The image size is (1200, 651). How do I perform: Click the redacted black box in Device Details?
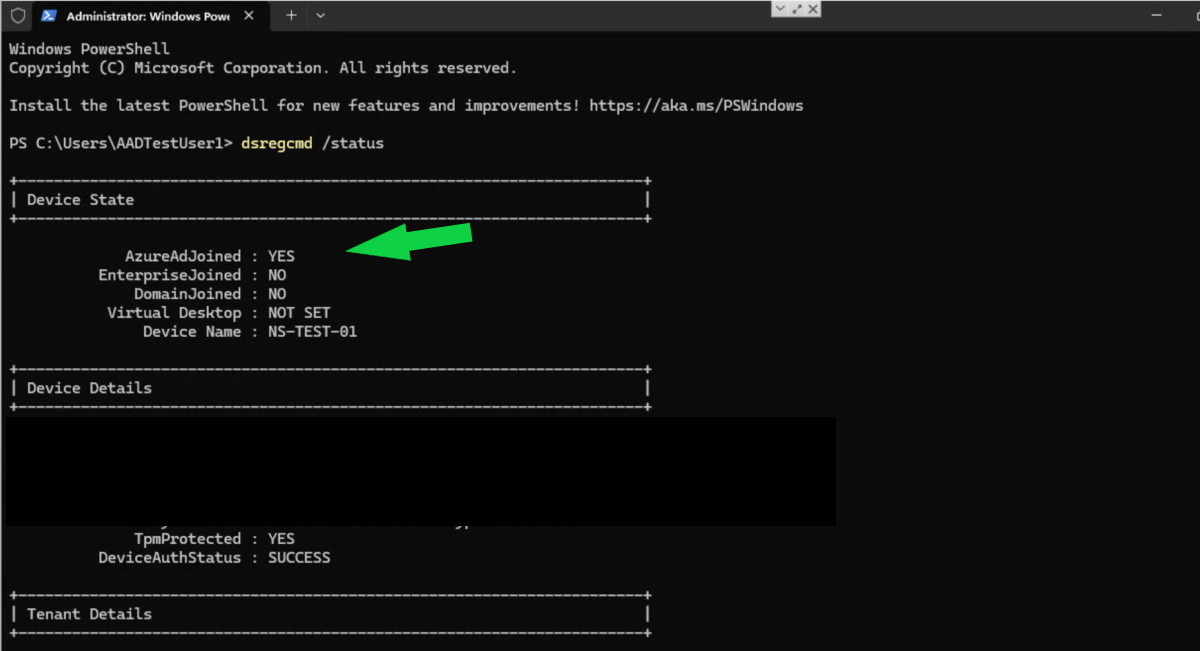tap(420, 470)
